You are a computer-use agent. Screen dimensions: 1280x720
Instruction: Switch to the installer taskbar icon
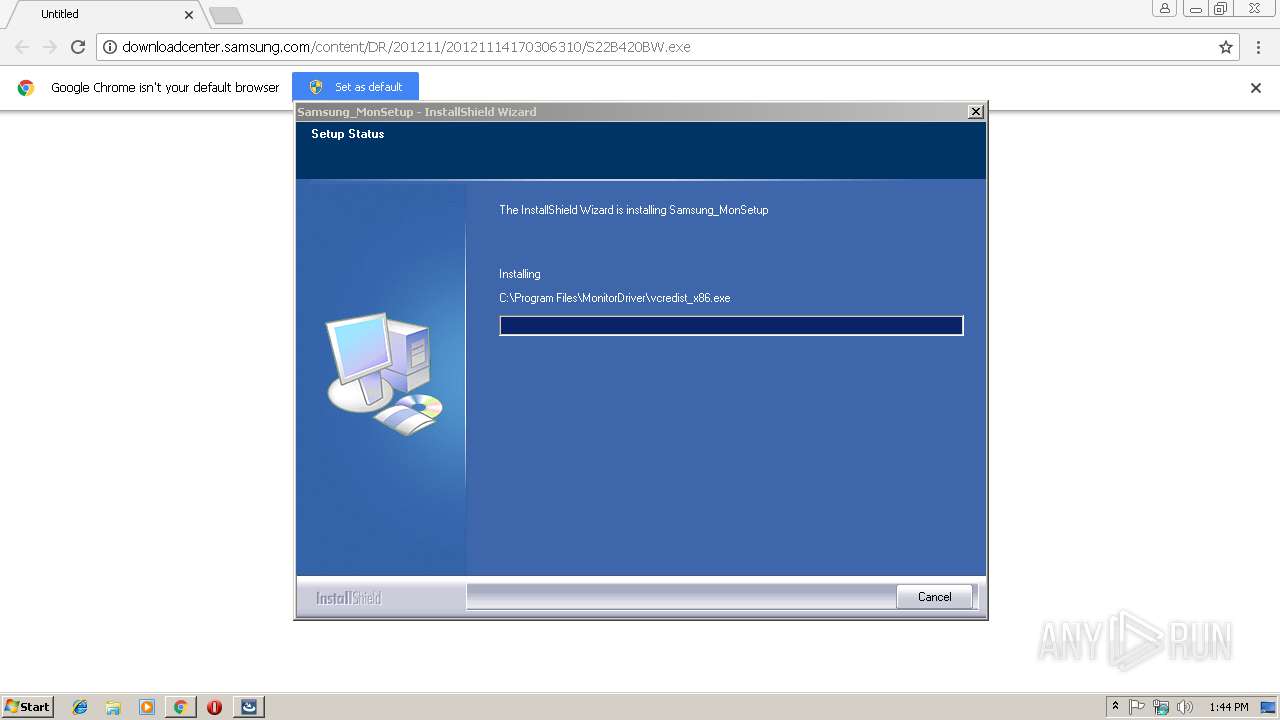pyautogui.click(x=249, y=707)
